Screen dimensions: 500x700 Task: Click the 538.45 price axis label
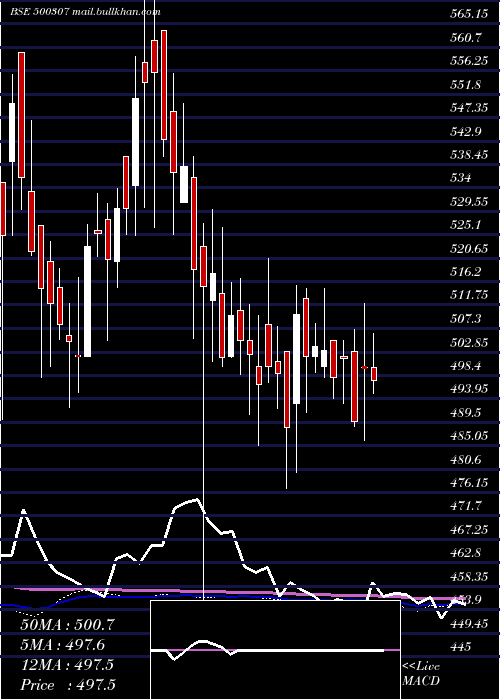[x=468, y=155]
